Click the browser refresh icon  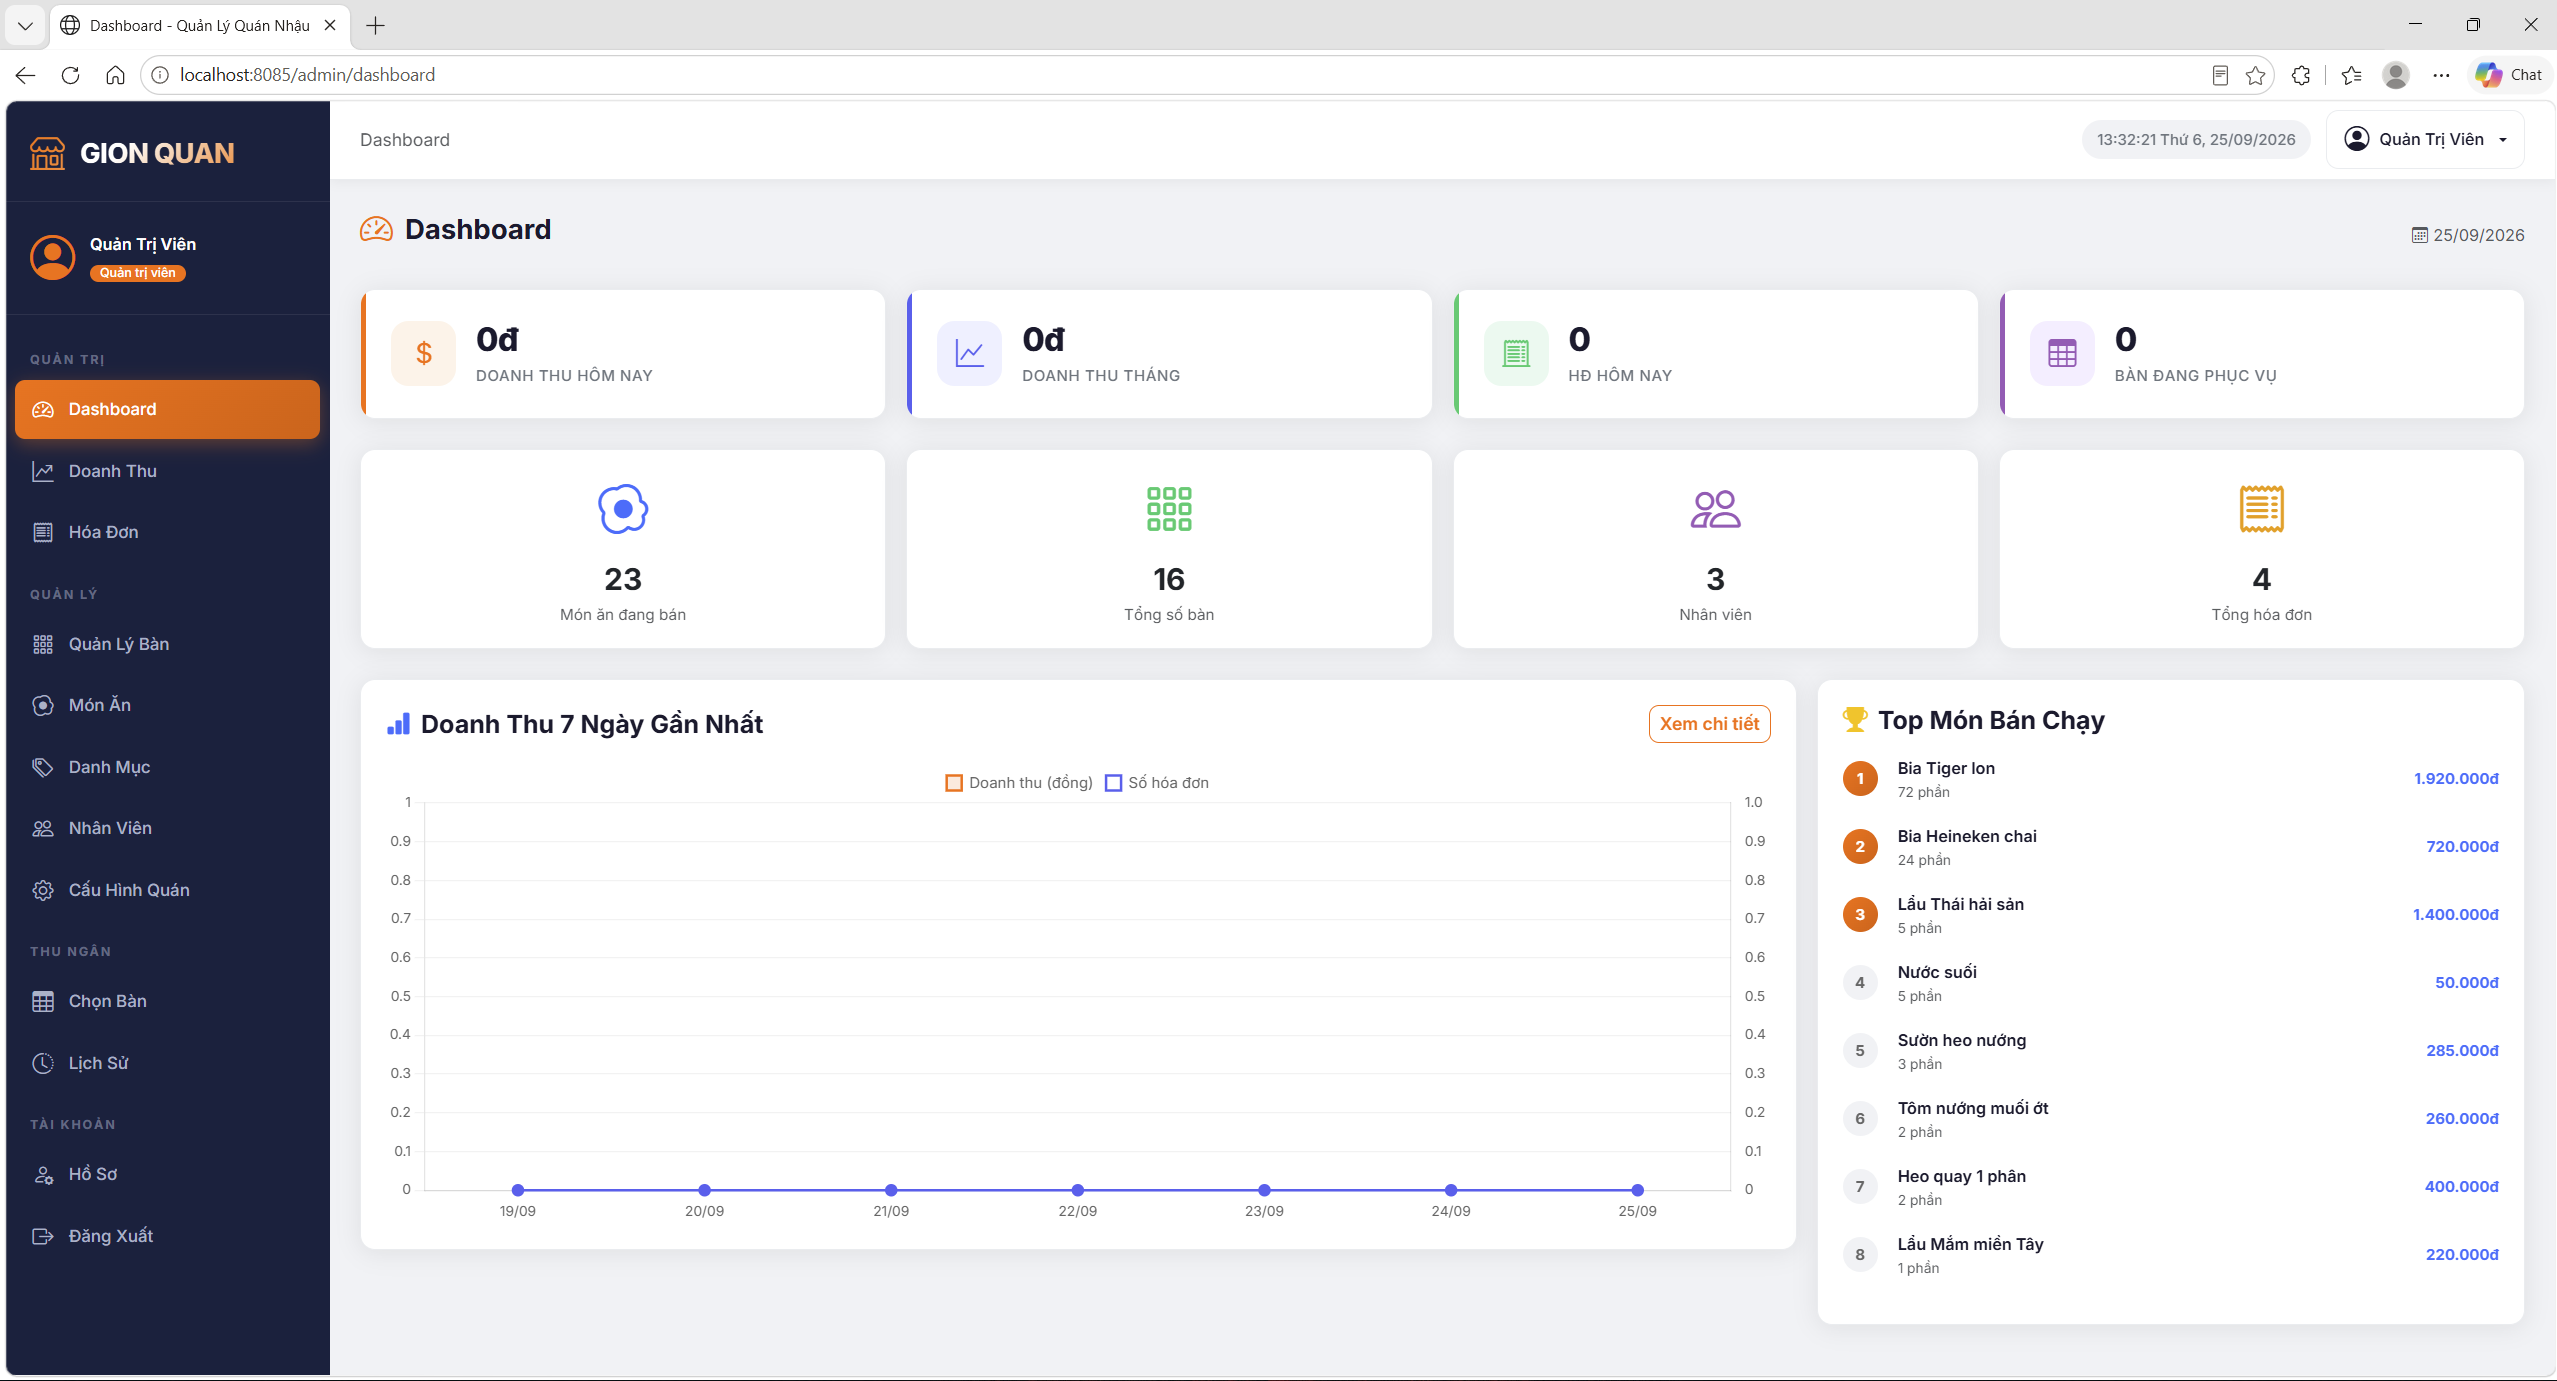point(70,75)
